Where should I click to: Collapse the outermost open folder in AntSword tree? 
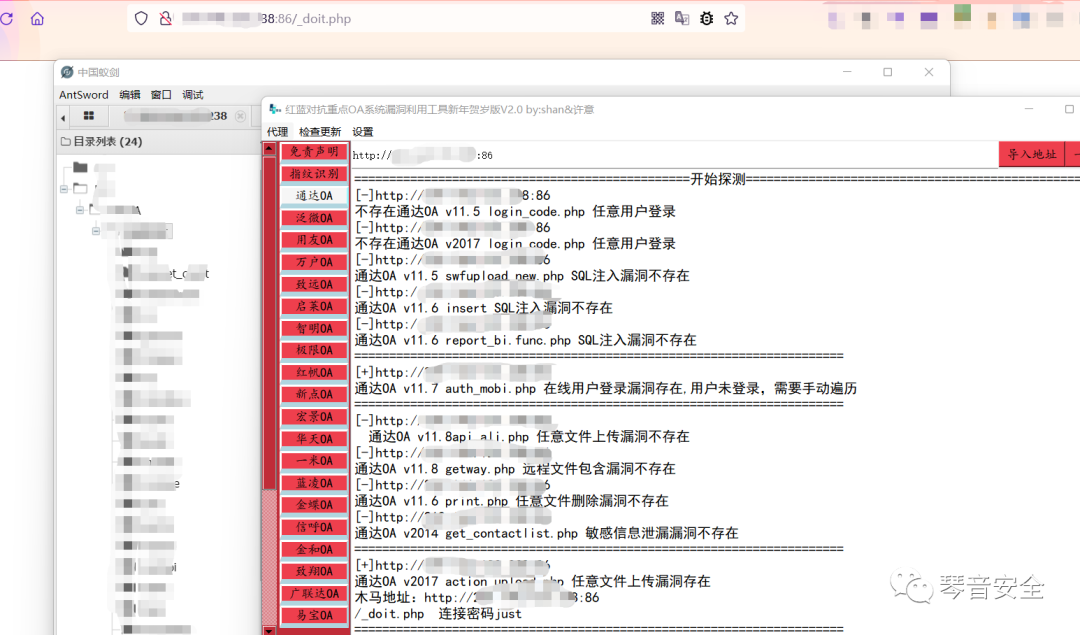64,188
